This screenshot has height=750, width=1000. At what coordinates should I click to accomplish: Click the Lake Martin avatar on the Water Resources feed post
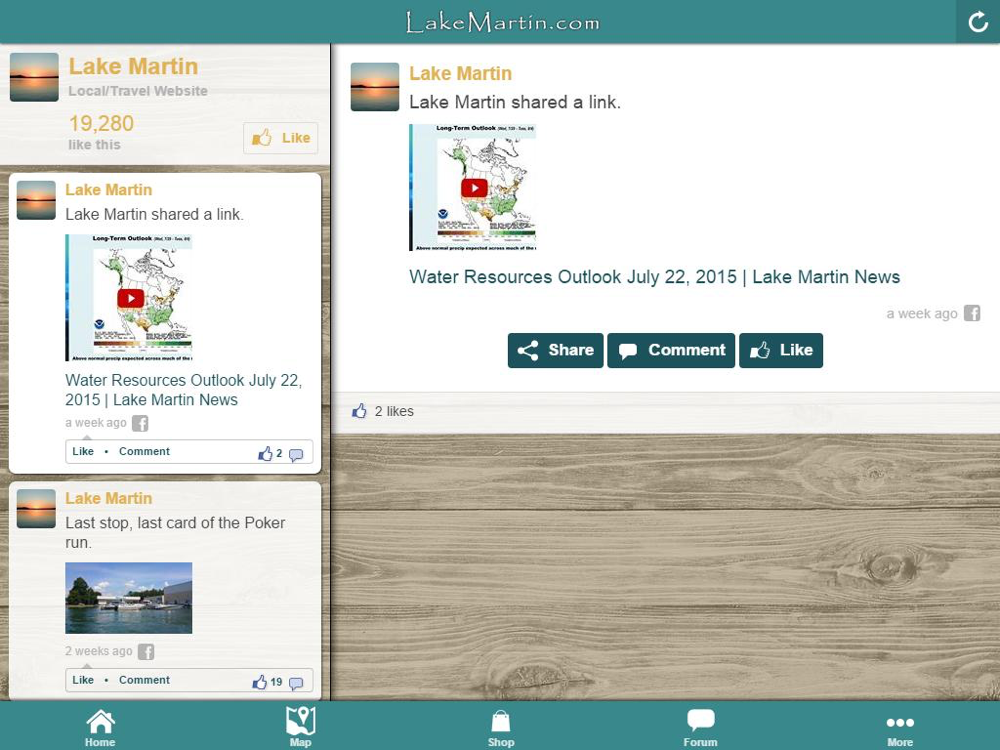(36, 200)
